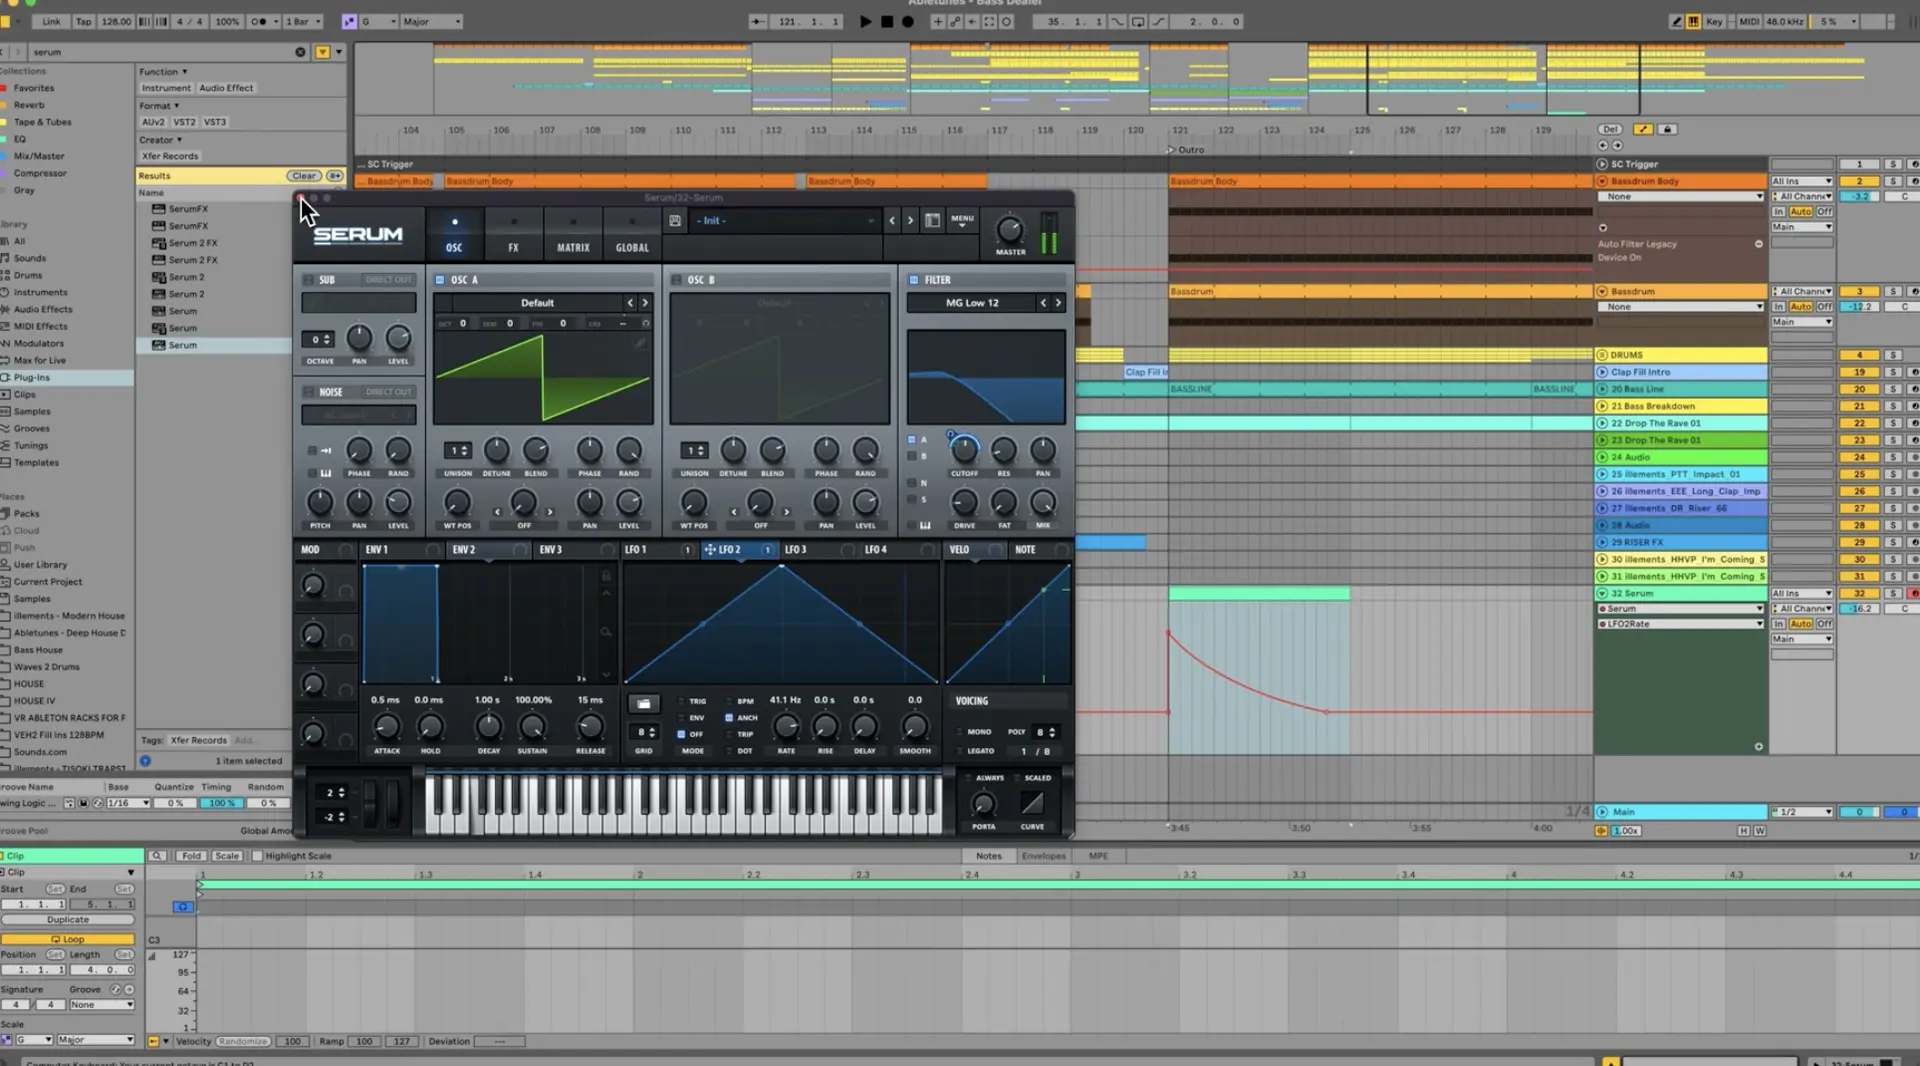Open the Serum preset browser icon

(932, 220)
